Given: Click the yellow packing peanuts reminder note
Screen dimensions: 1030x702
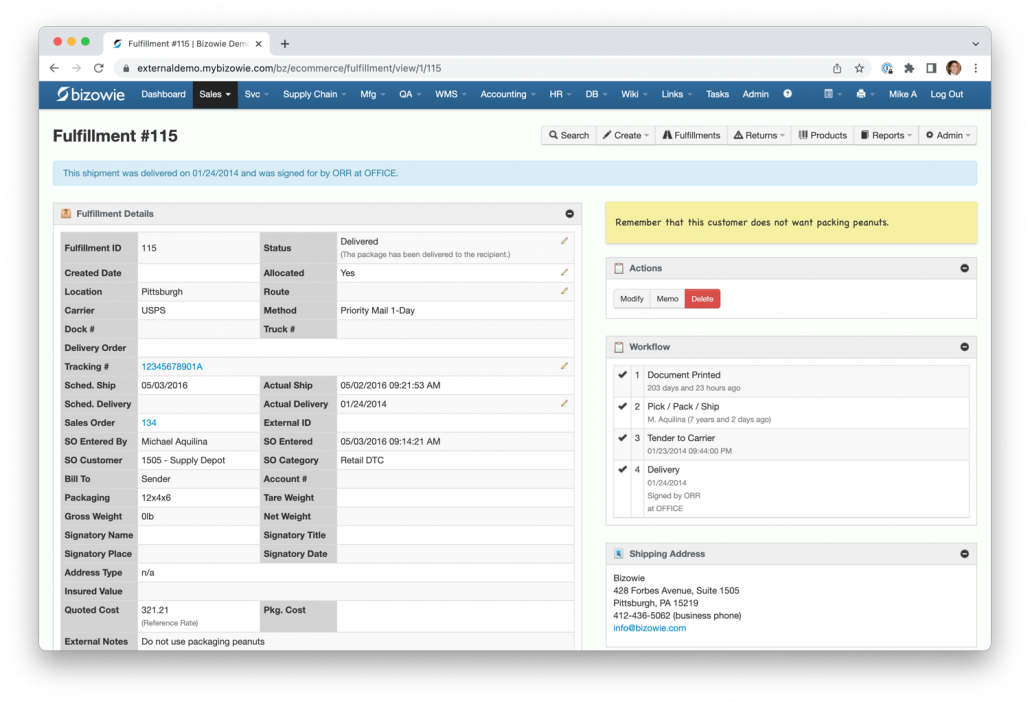Looking at the screenshot, I should 790,222.
